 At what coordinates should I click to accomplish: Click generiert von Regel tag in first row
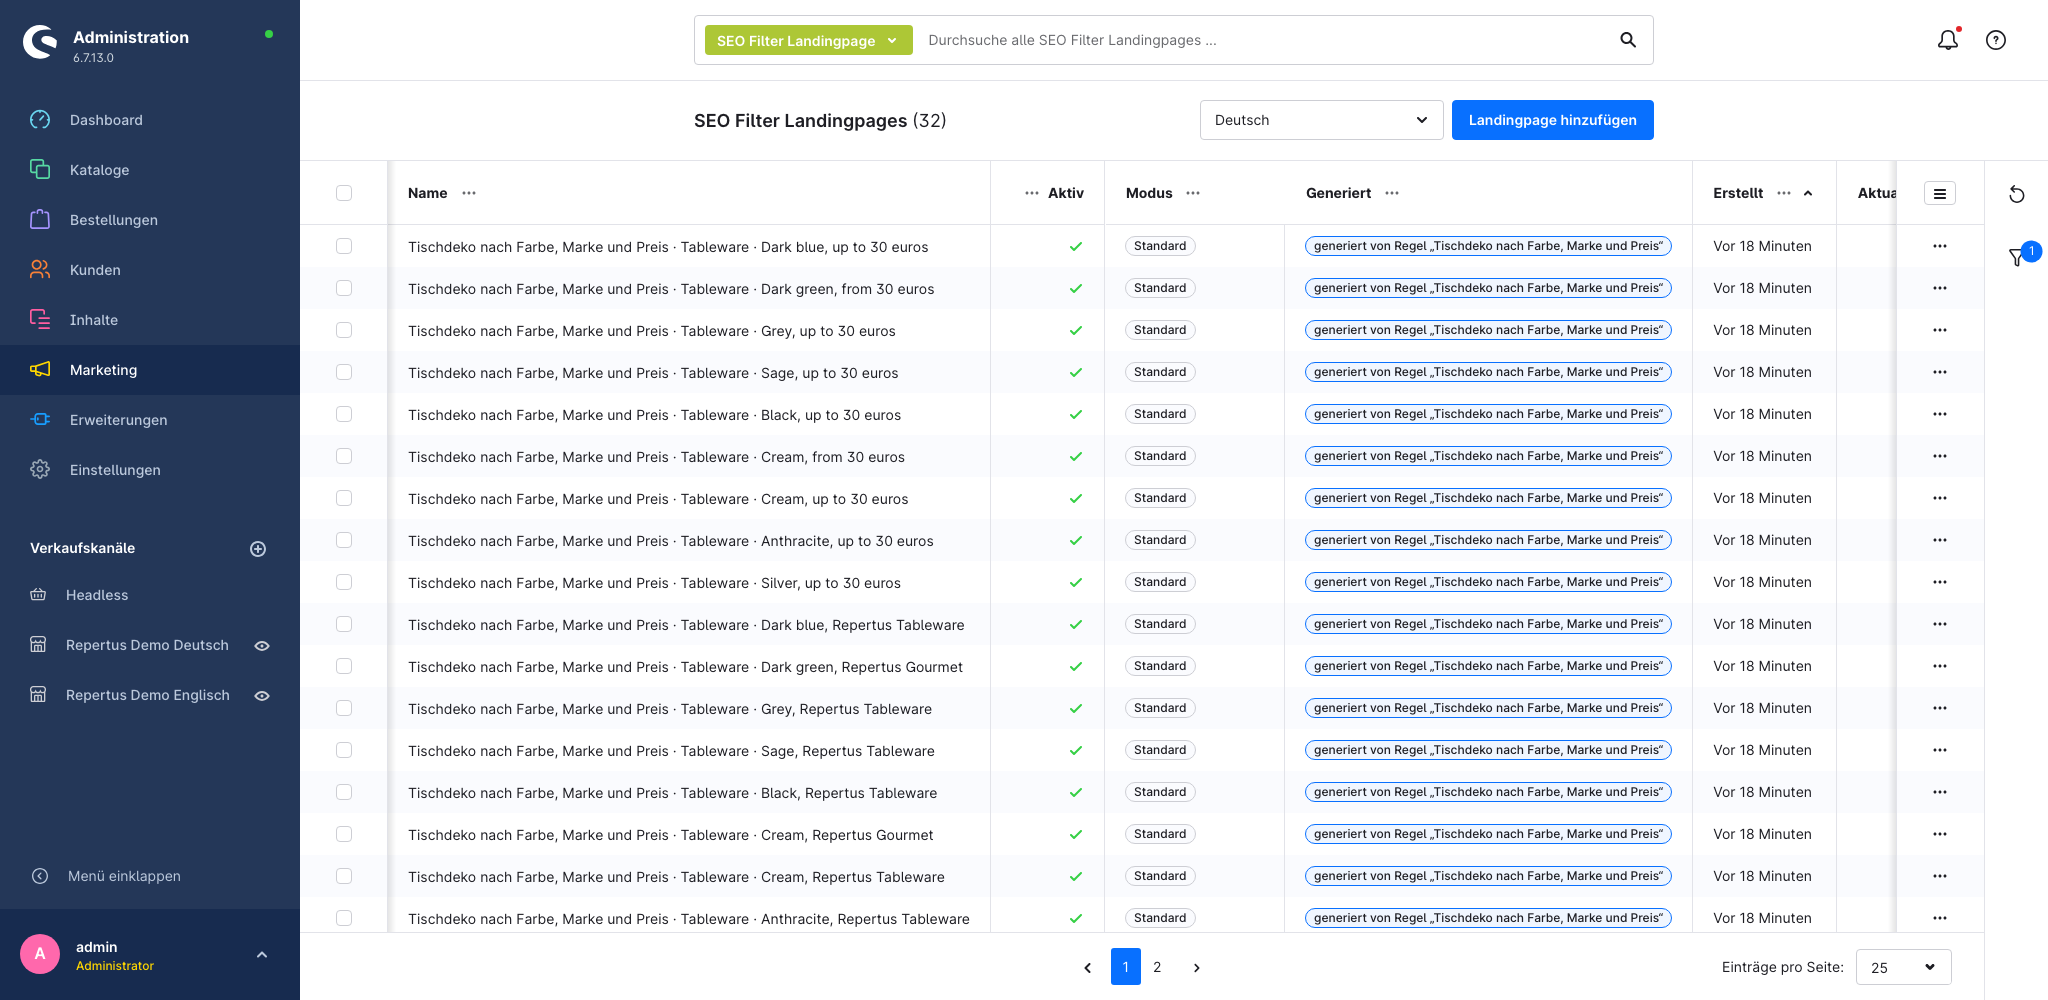pyautogui.click(x=1488, y=246)
